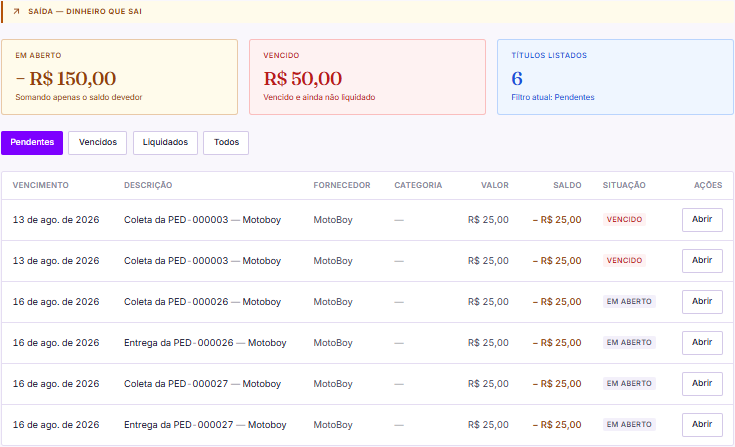Viewport: 735px width, 447px height.
Task: Show all titles with Todos tab
Action: (226, 142)
